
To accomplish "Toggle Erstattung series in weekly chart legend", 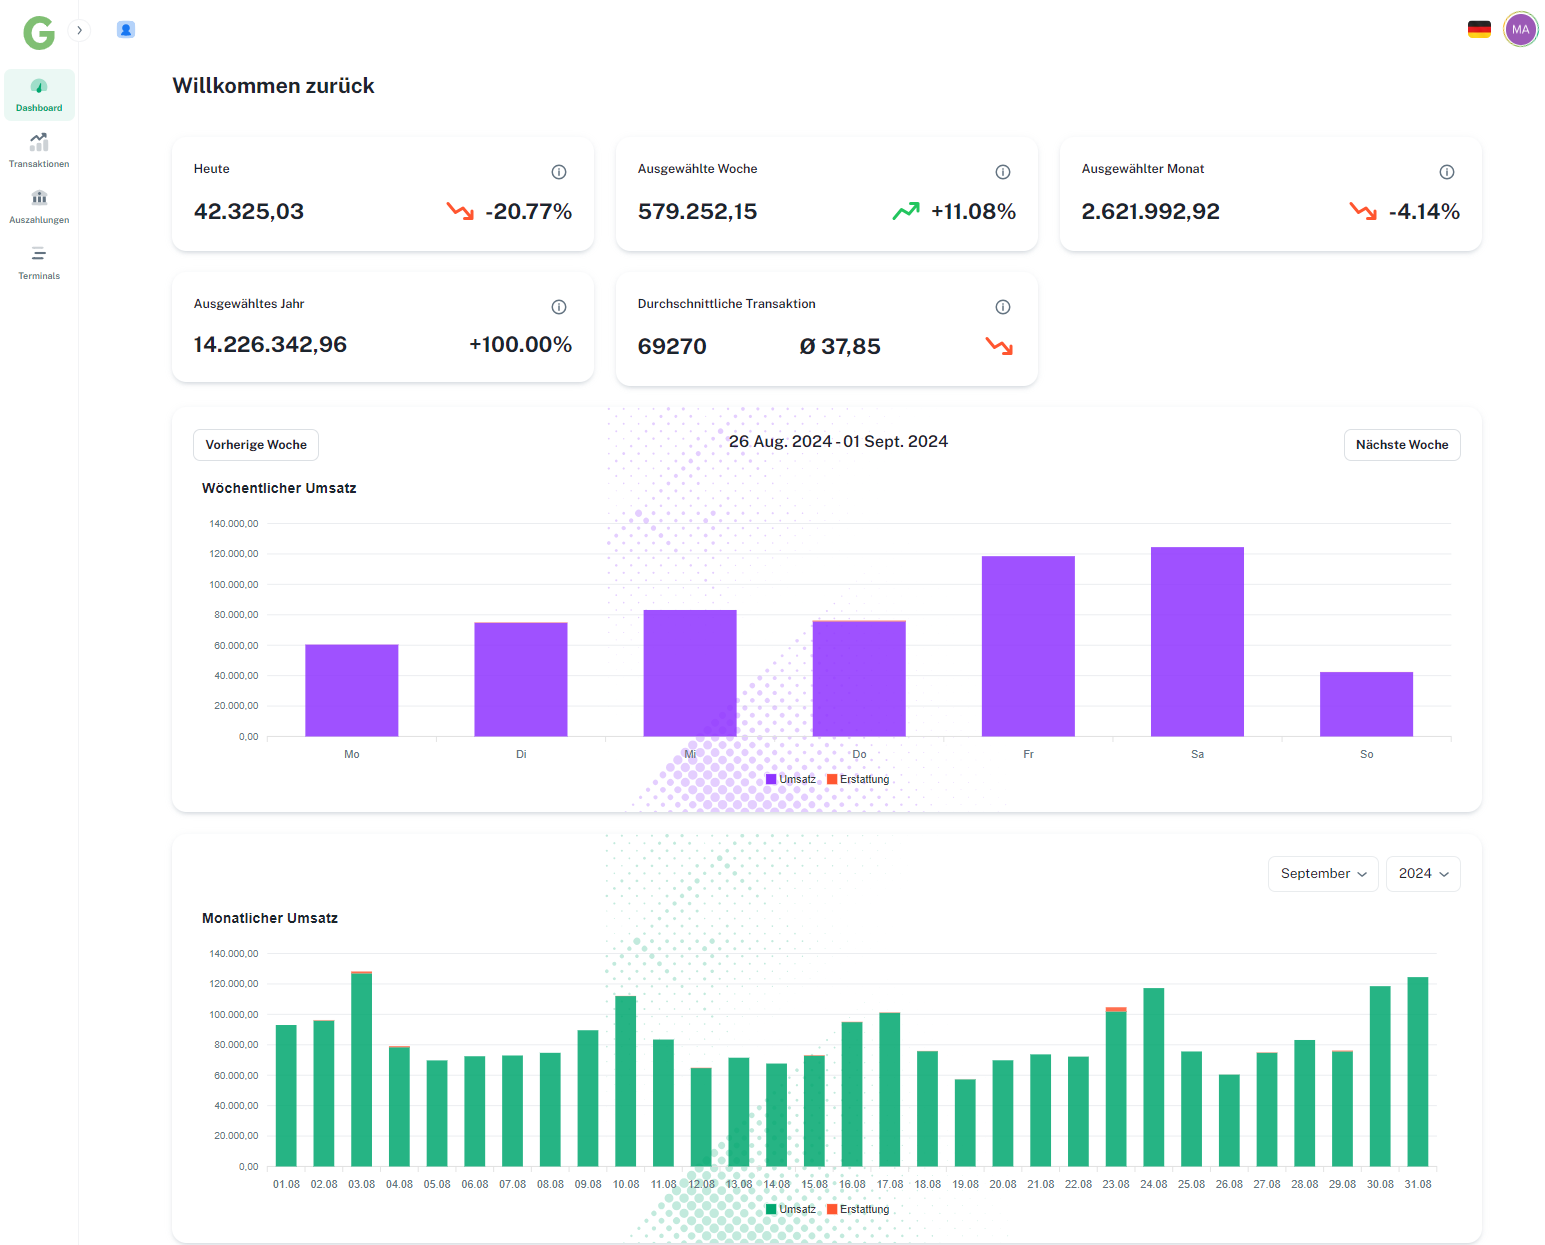I will pyautogui.click(x=858, y=779).
